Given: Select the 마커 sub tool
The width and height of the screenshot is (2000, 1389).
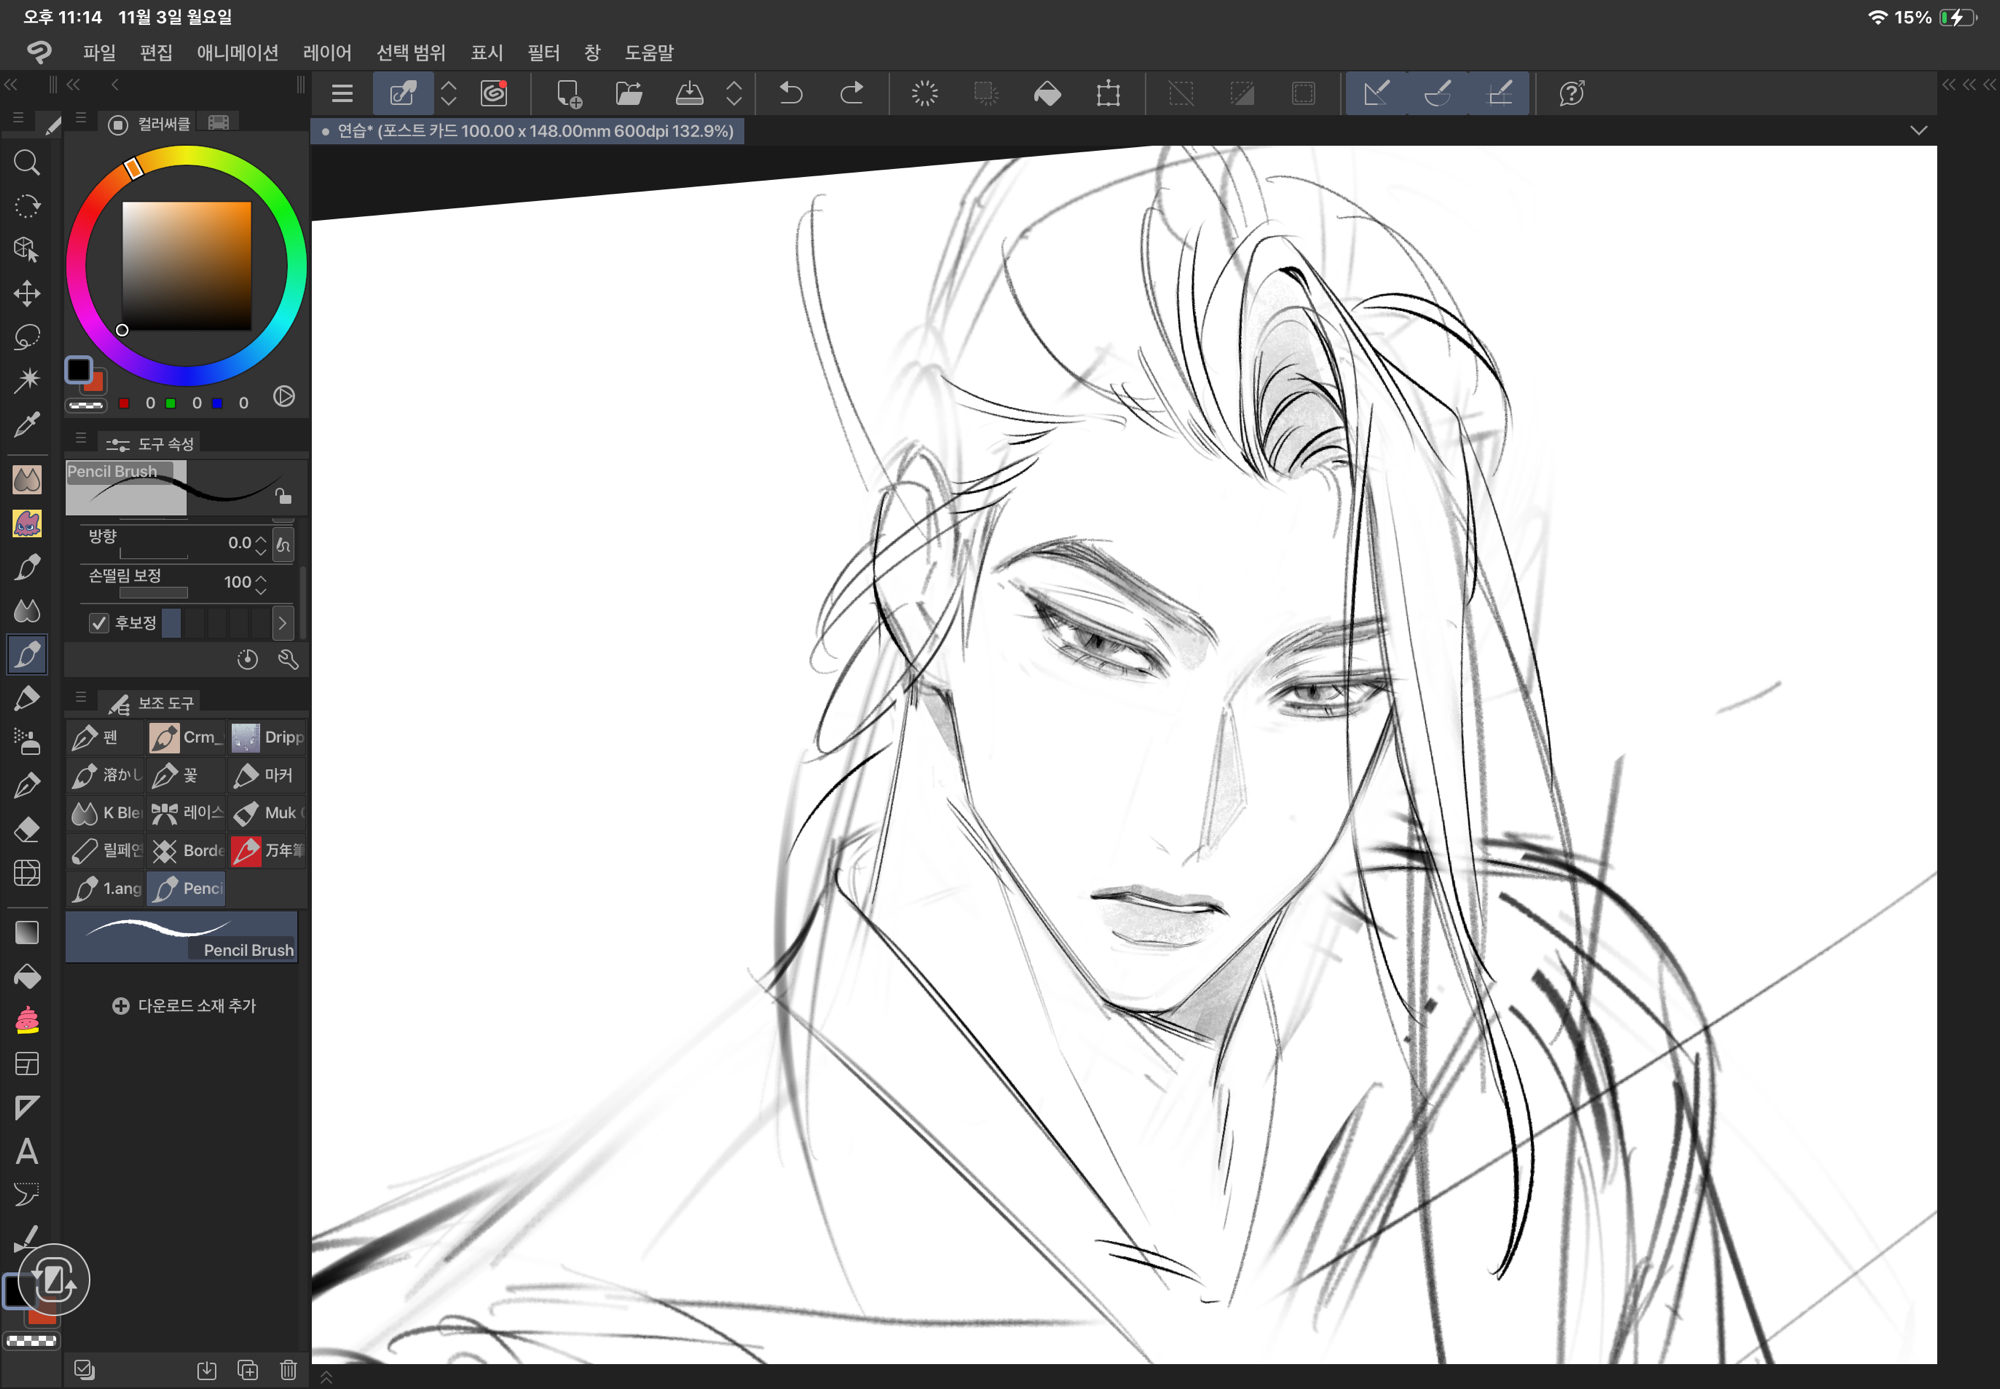Looking at the screenshot, I should [x=266, y=775].
